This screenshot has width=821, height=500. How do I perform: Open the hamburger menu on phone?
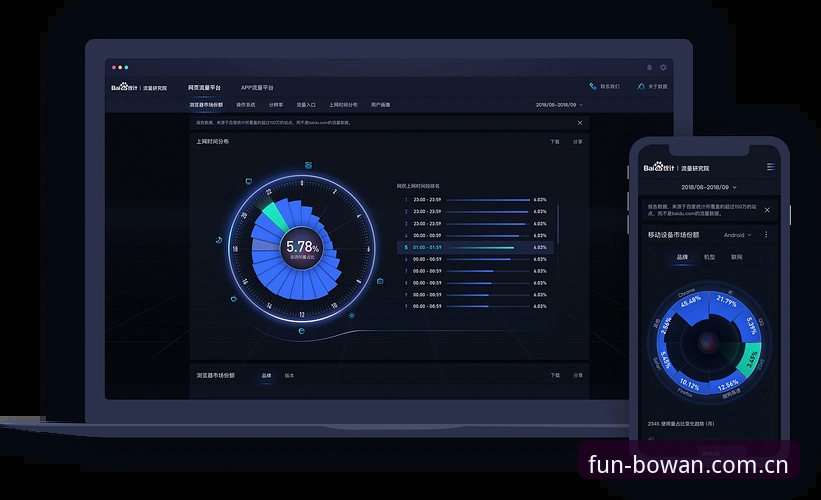[771, 167]
